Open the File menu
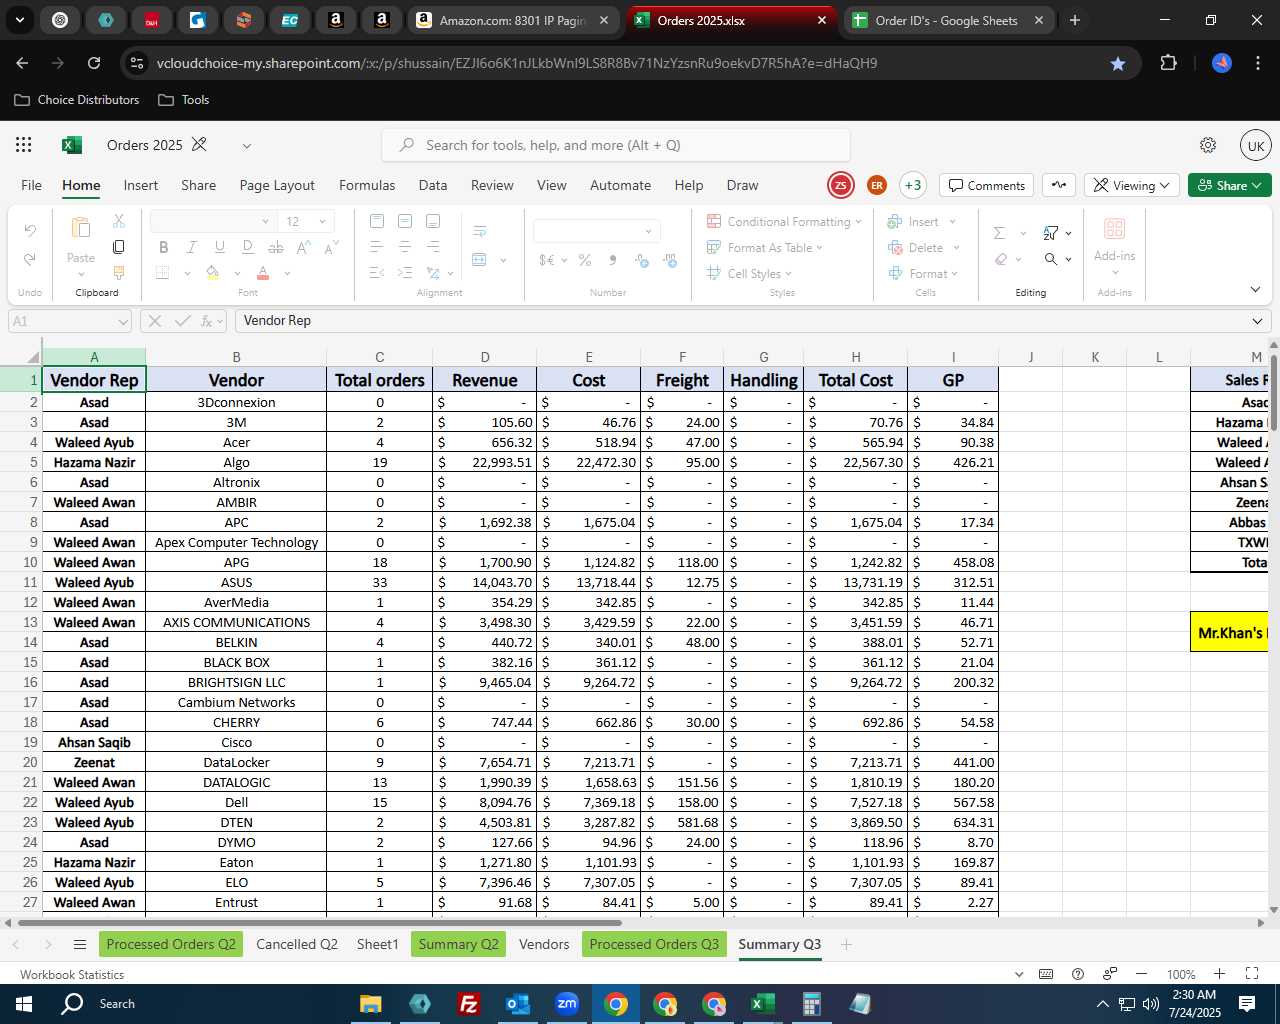The height and width of the screenshot is (1024, 1280). coord(32,185)
